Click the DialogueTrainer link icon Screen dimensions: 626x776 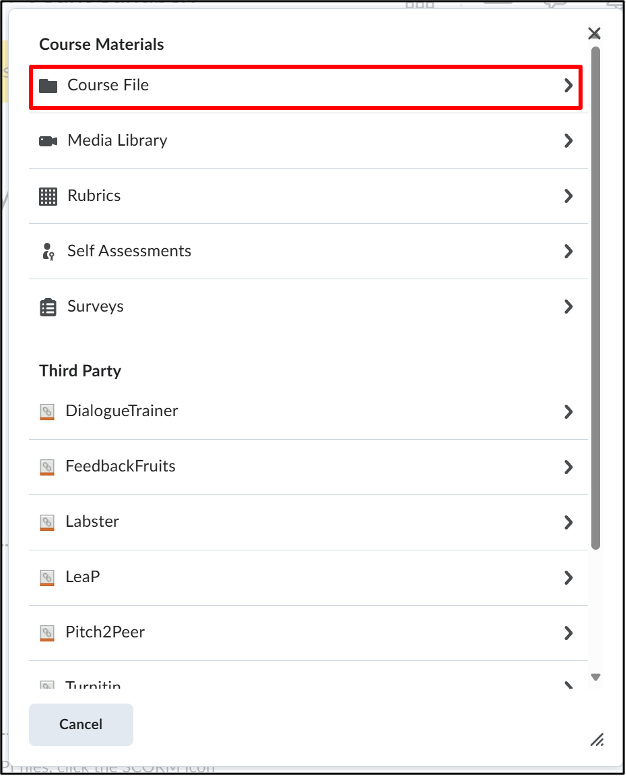coord(47,412)
